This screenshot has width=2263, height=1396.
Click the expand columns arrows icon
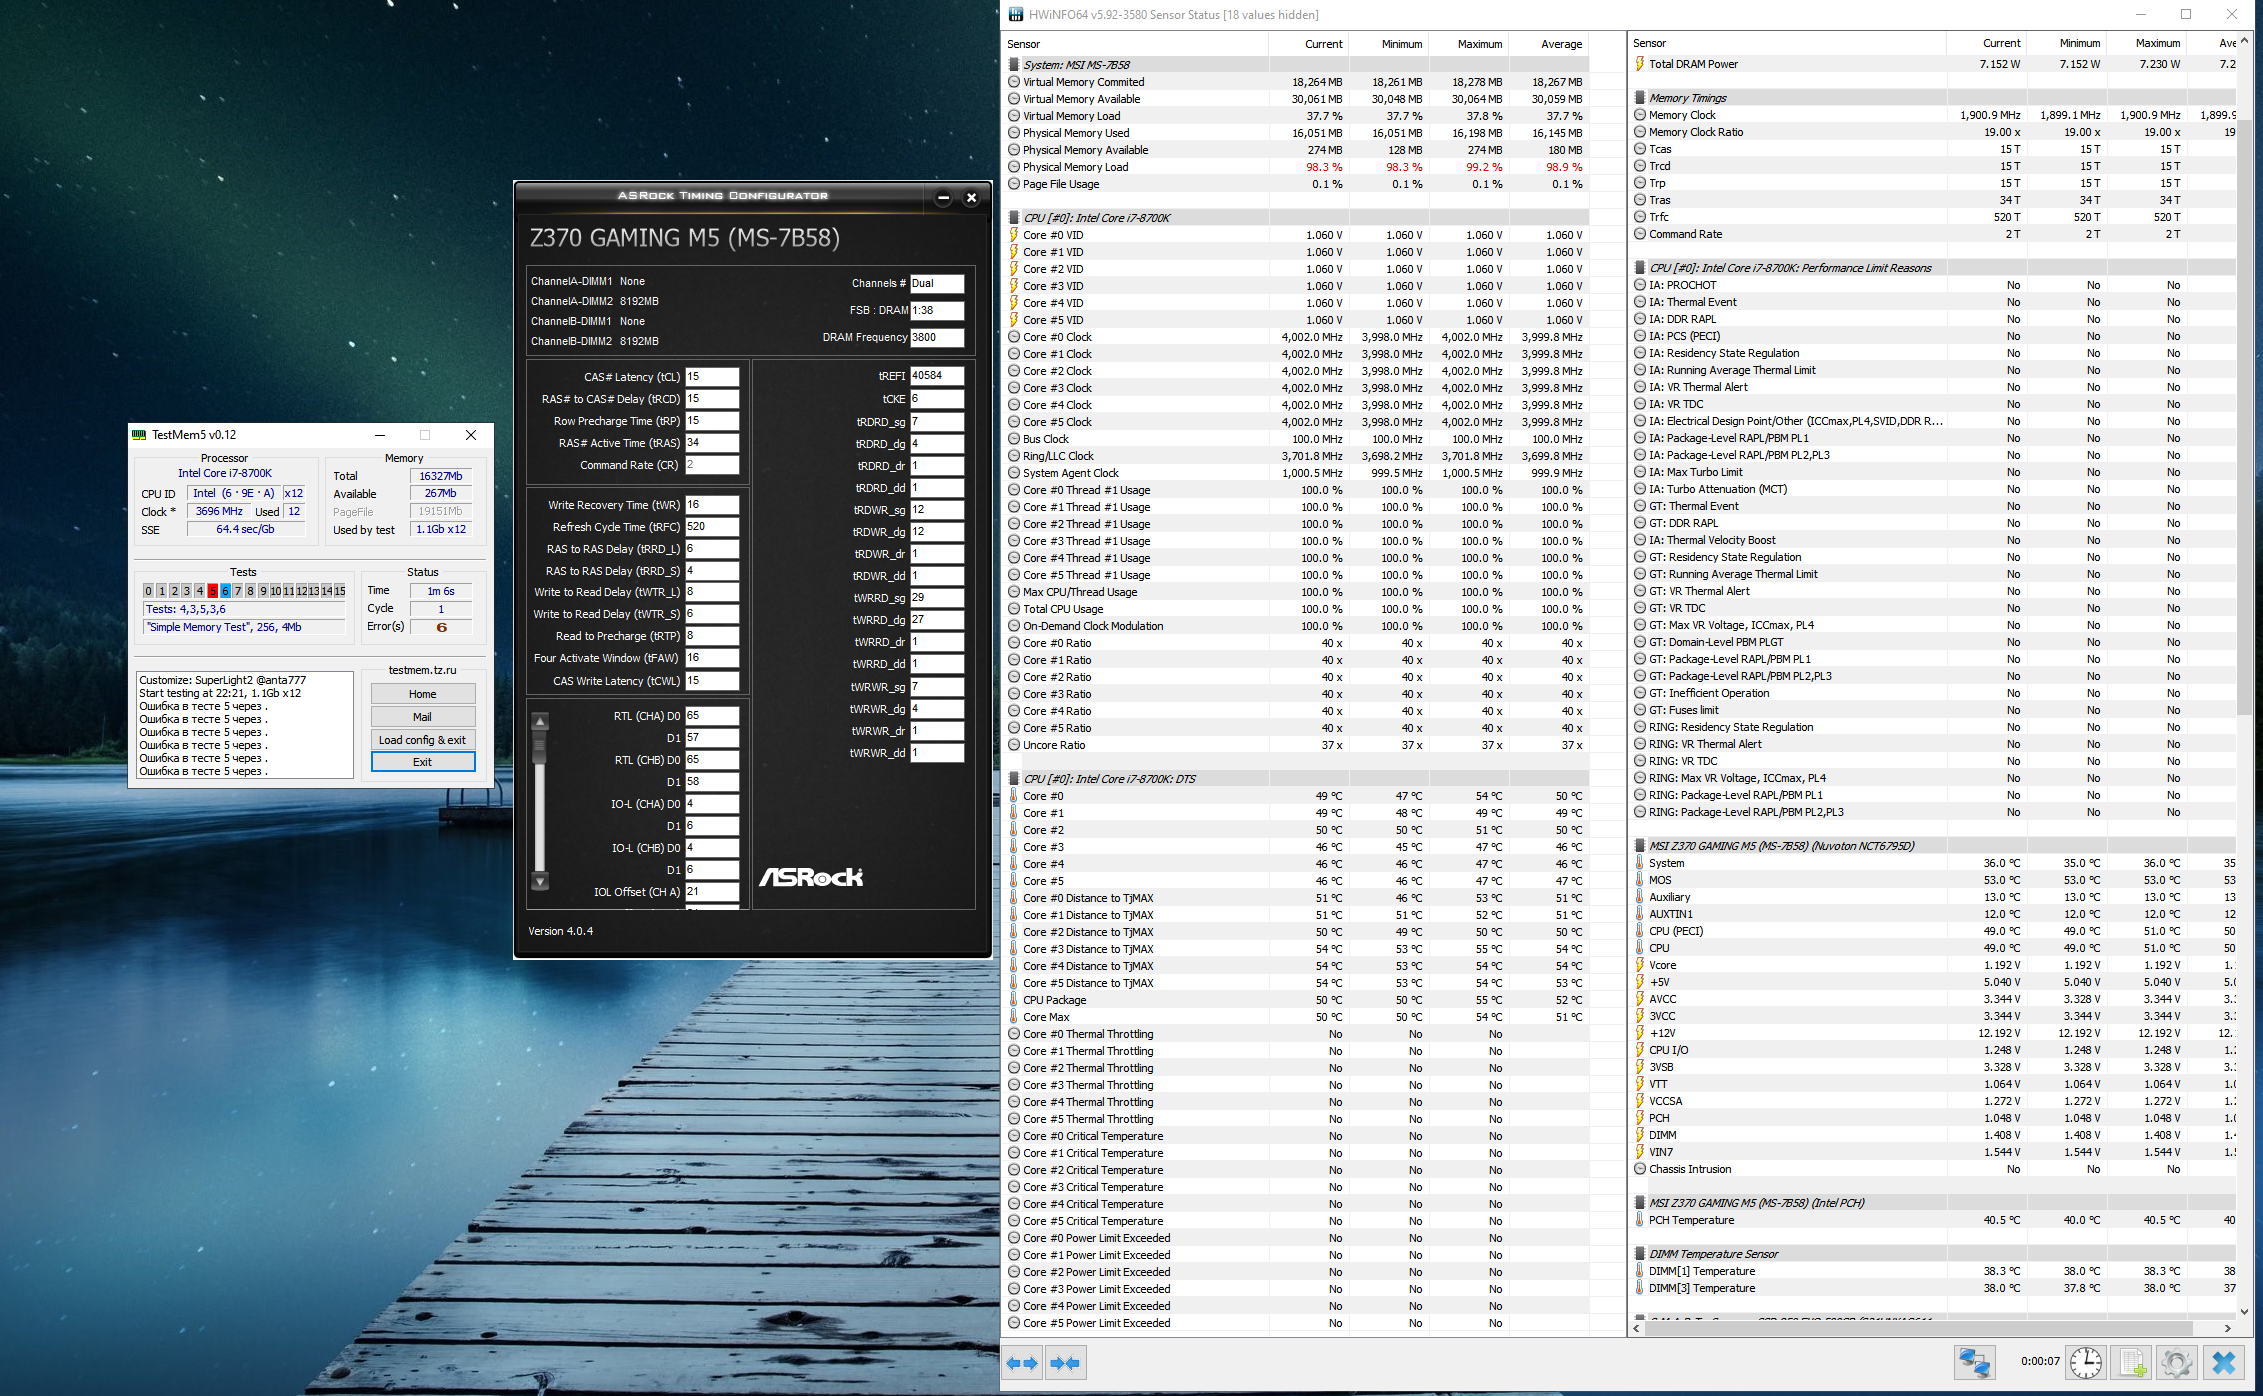(x=1022, y=1363)
